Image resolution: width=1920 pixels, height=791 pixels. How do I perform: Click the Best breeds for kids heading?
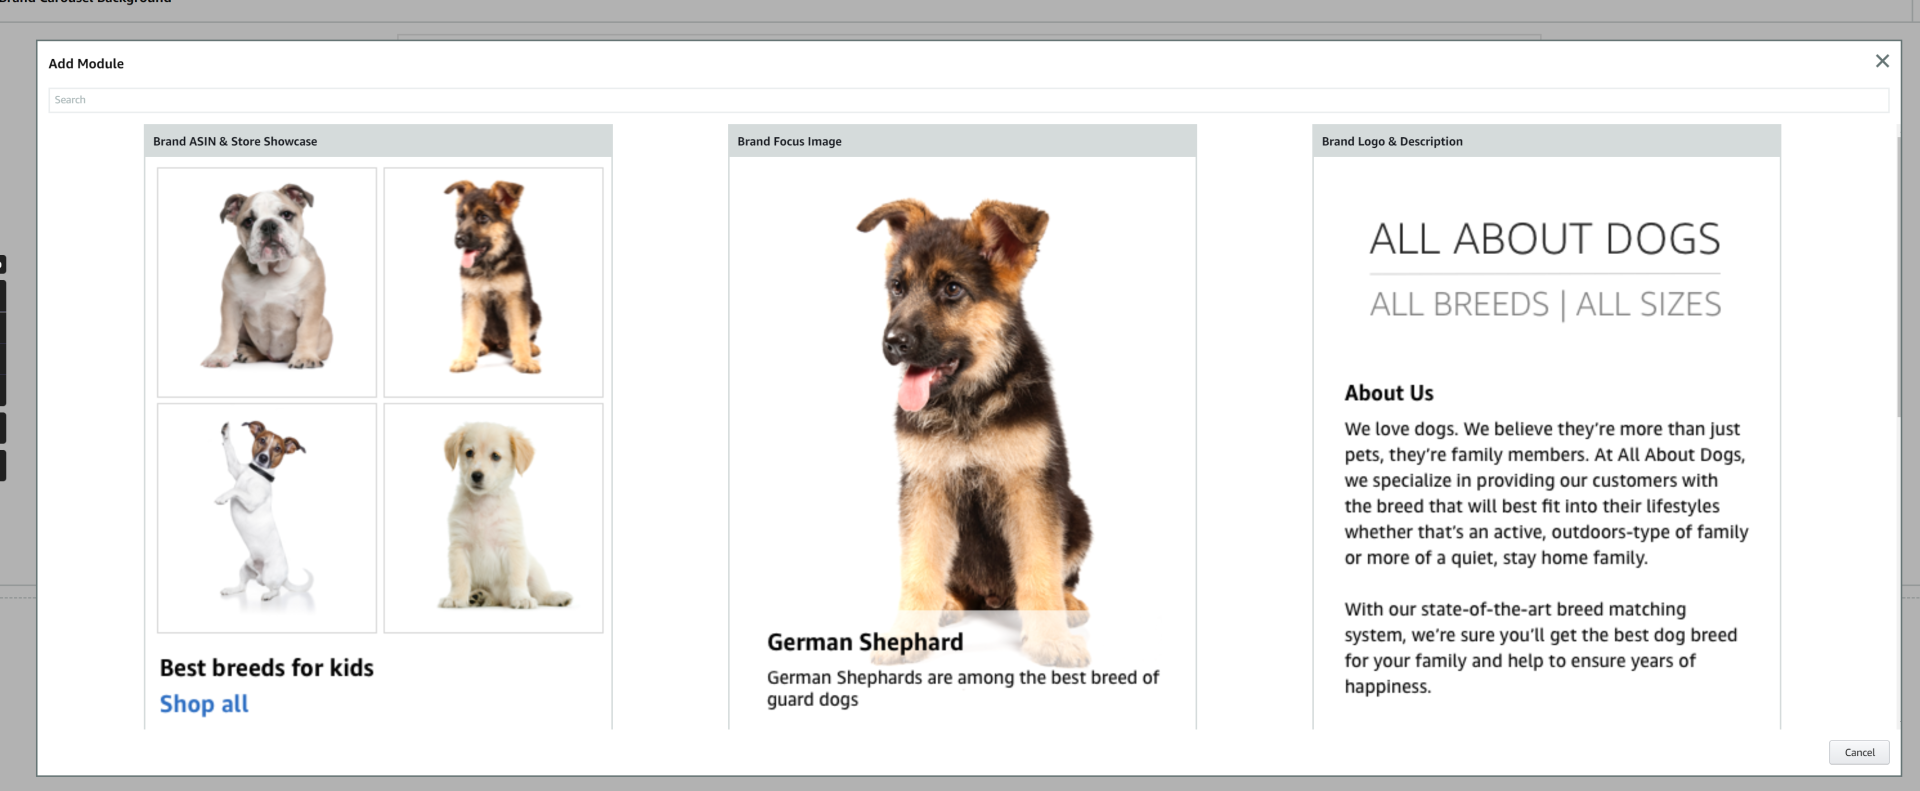[x=267, y=668]
